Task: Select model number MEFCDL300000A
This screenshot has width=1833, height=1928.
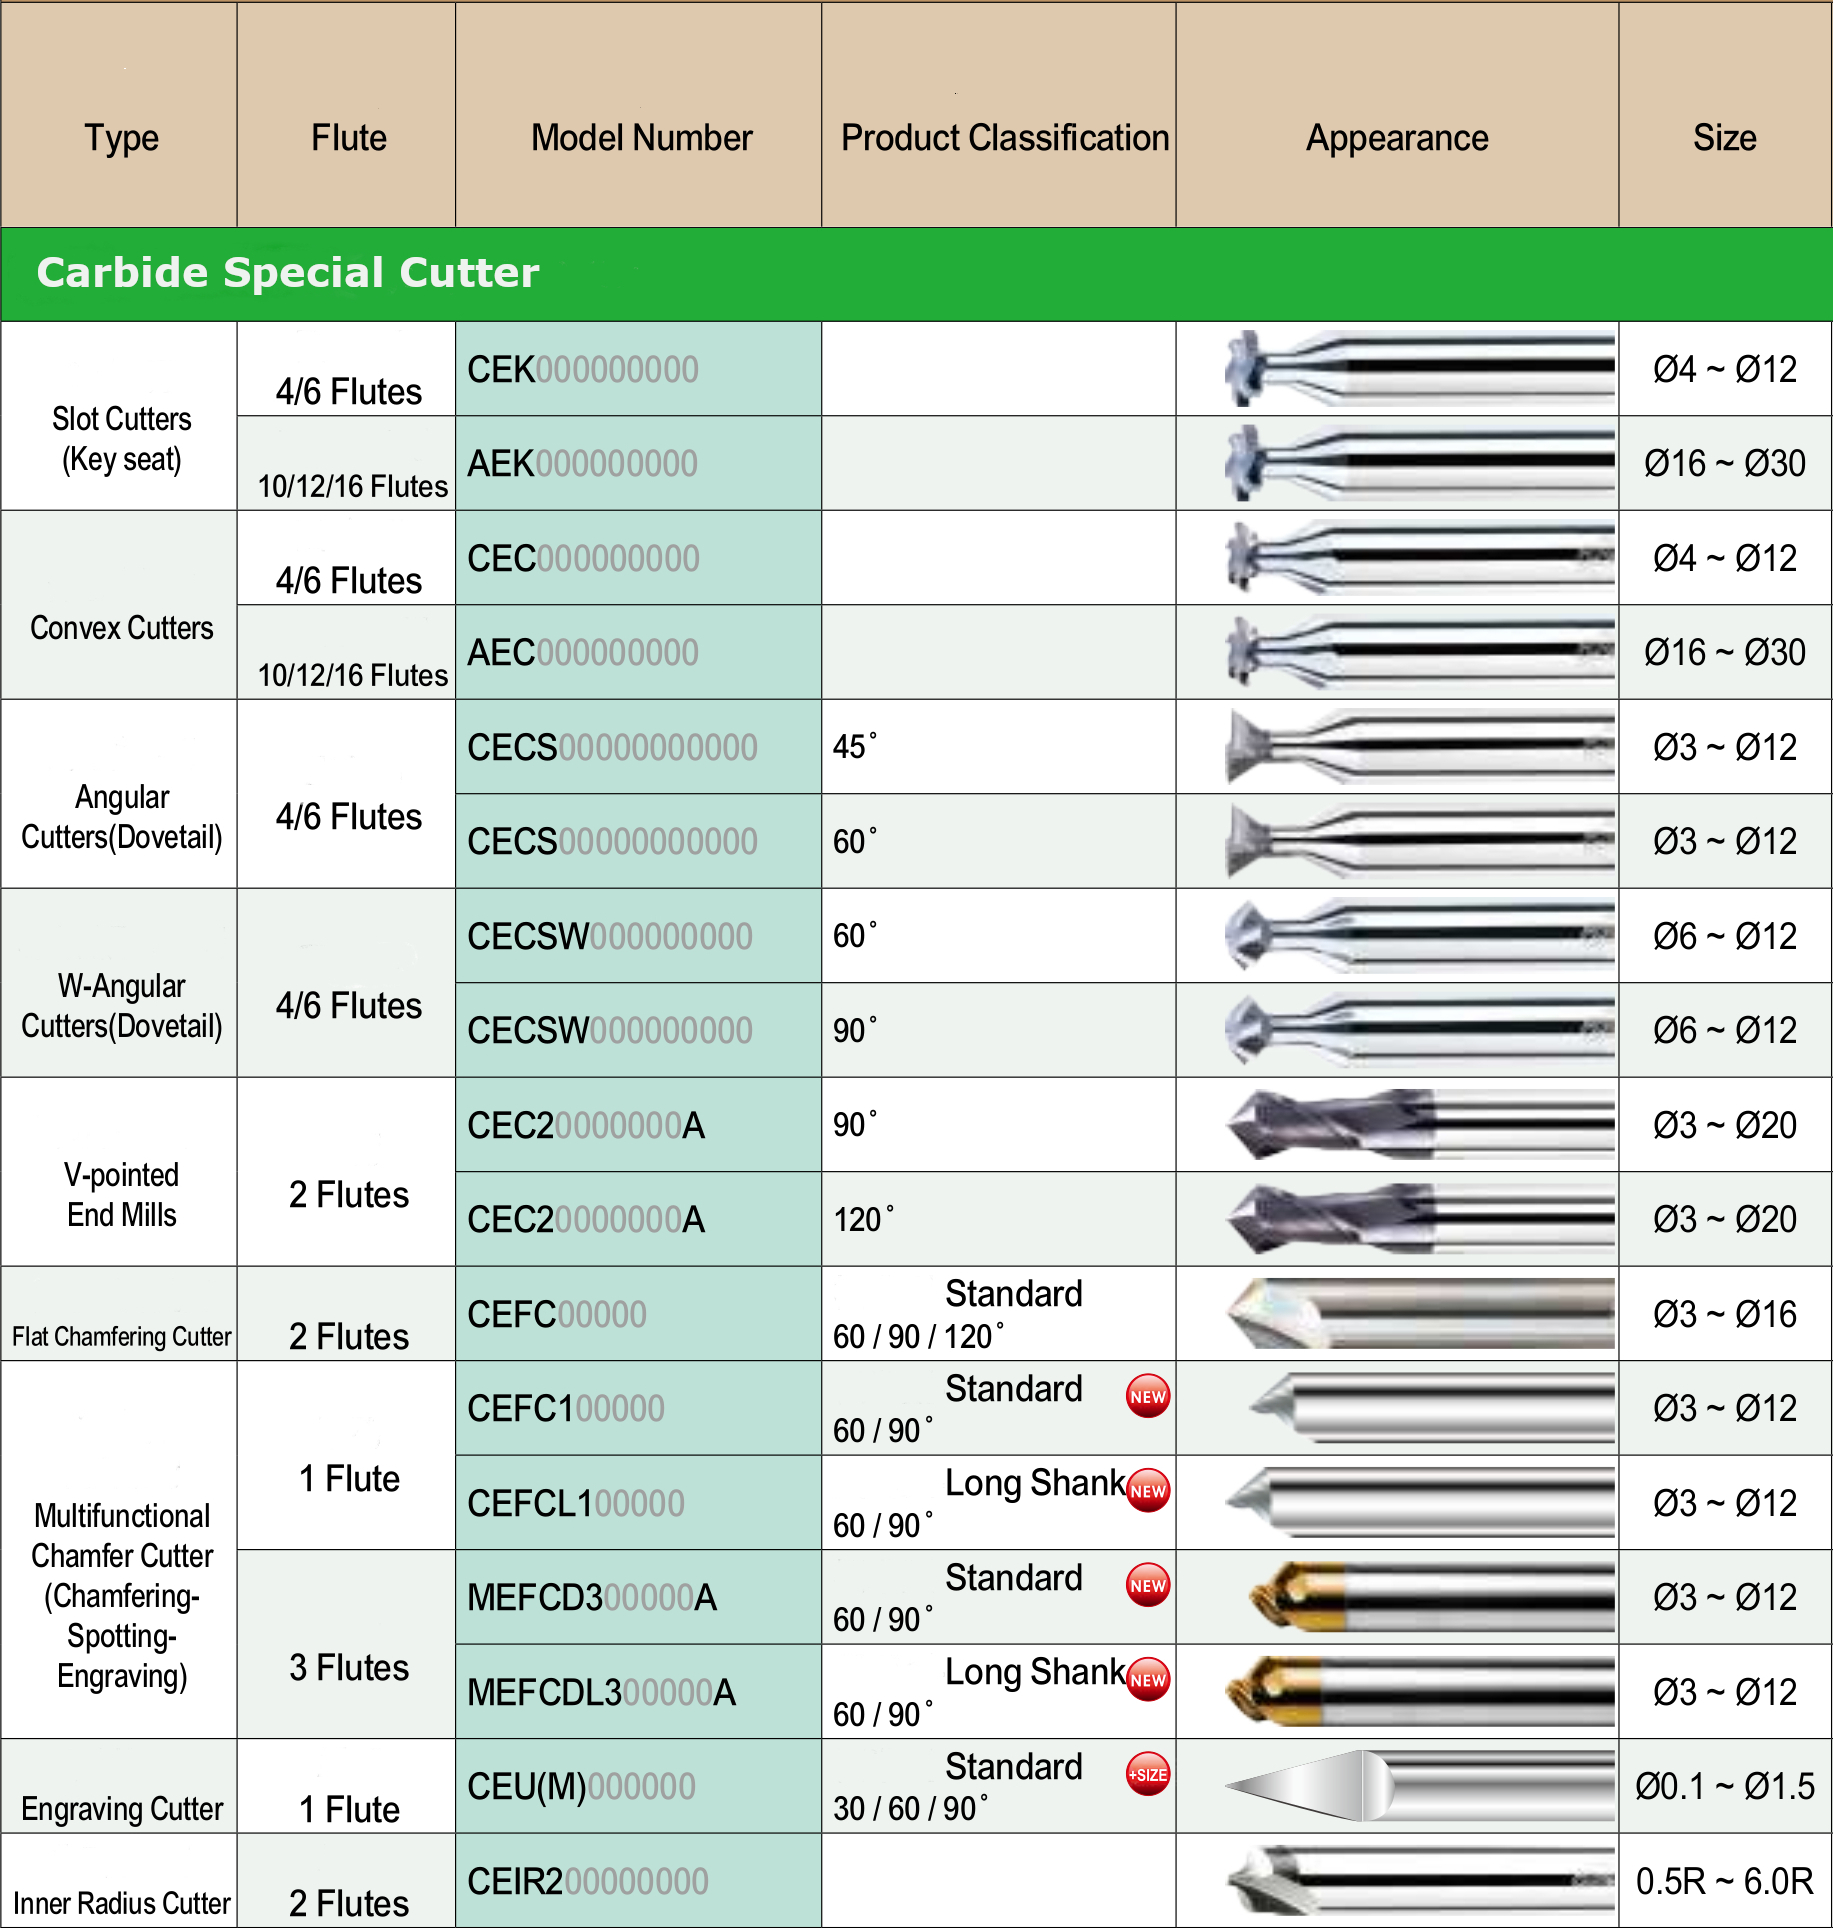Action: pos(601,1692)
